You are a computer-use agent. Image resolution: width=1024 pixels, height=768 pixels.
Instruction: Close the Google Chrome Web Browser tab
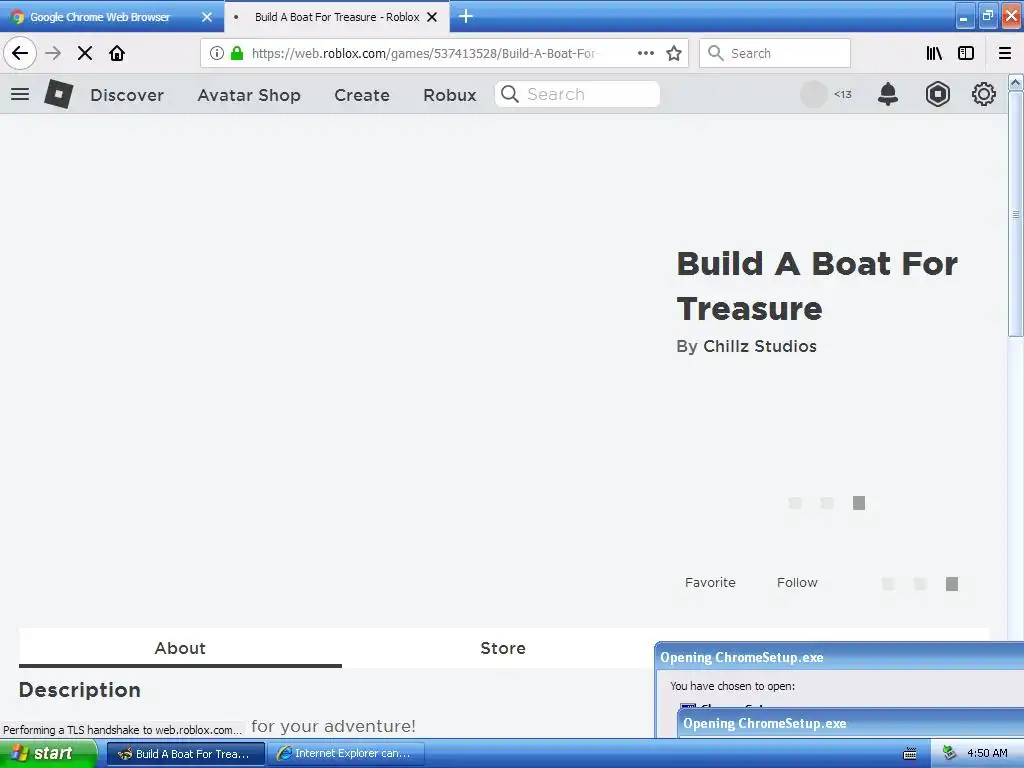tap(207, 17)
